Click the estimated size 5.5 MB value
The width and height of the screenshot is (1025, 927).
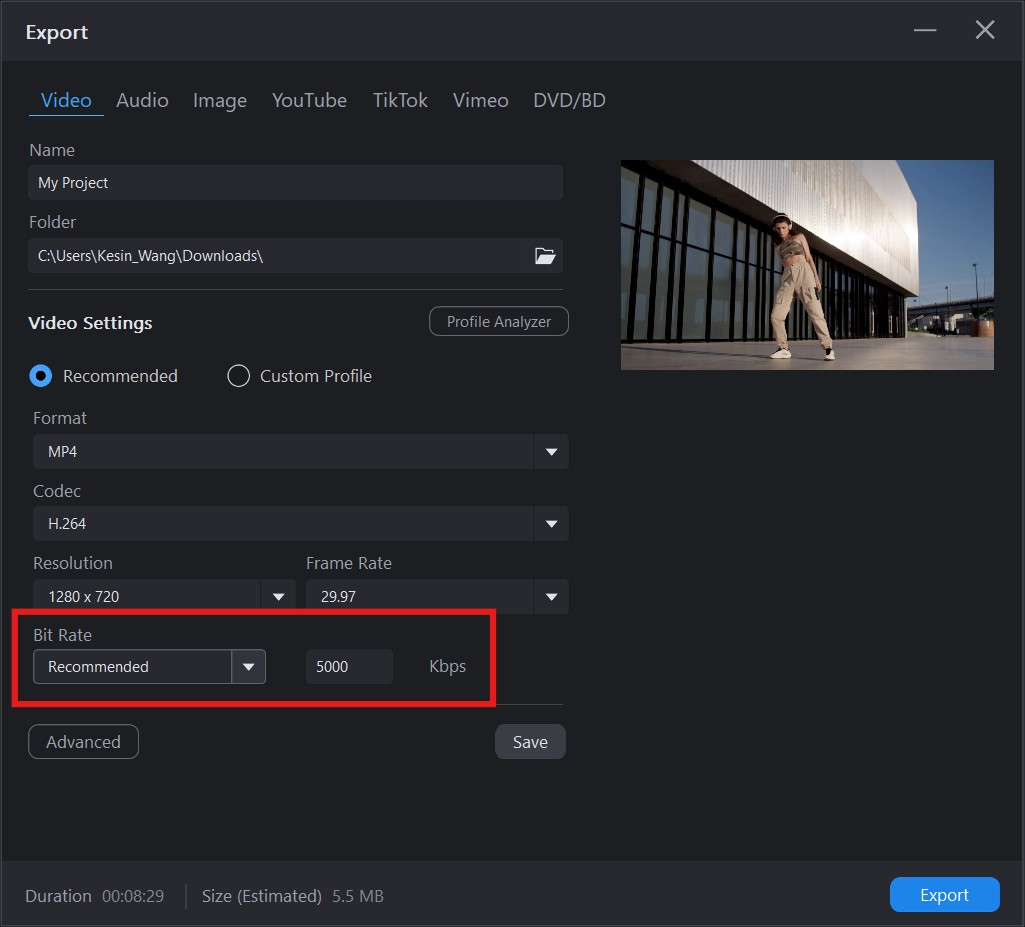358,896
